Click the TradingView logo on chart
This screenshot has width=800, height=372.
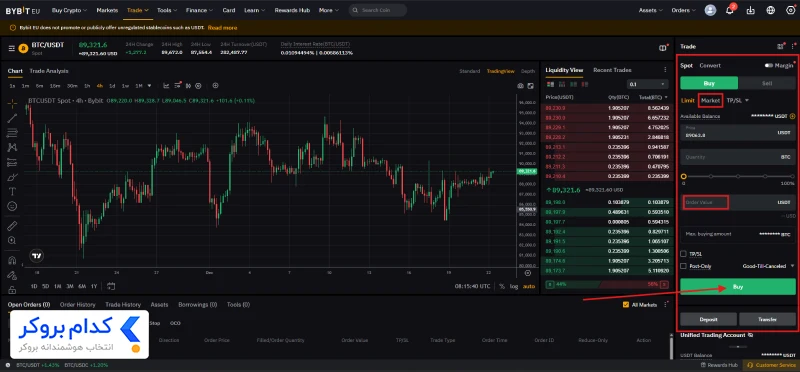tap(36, 256)
